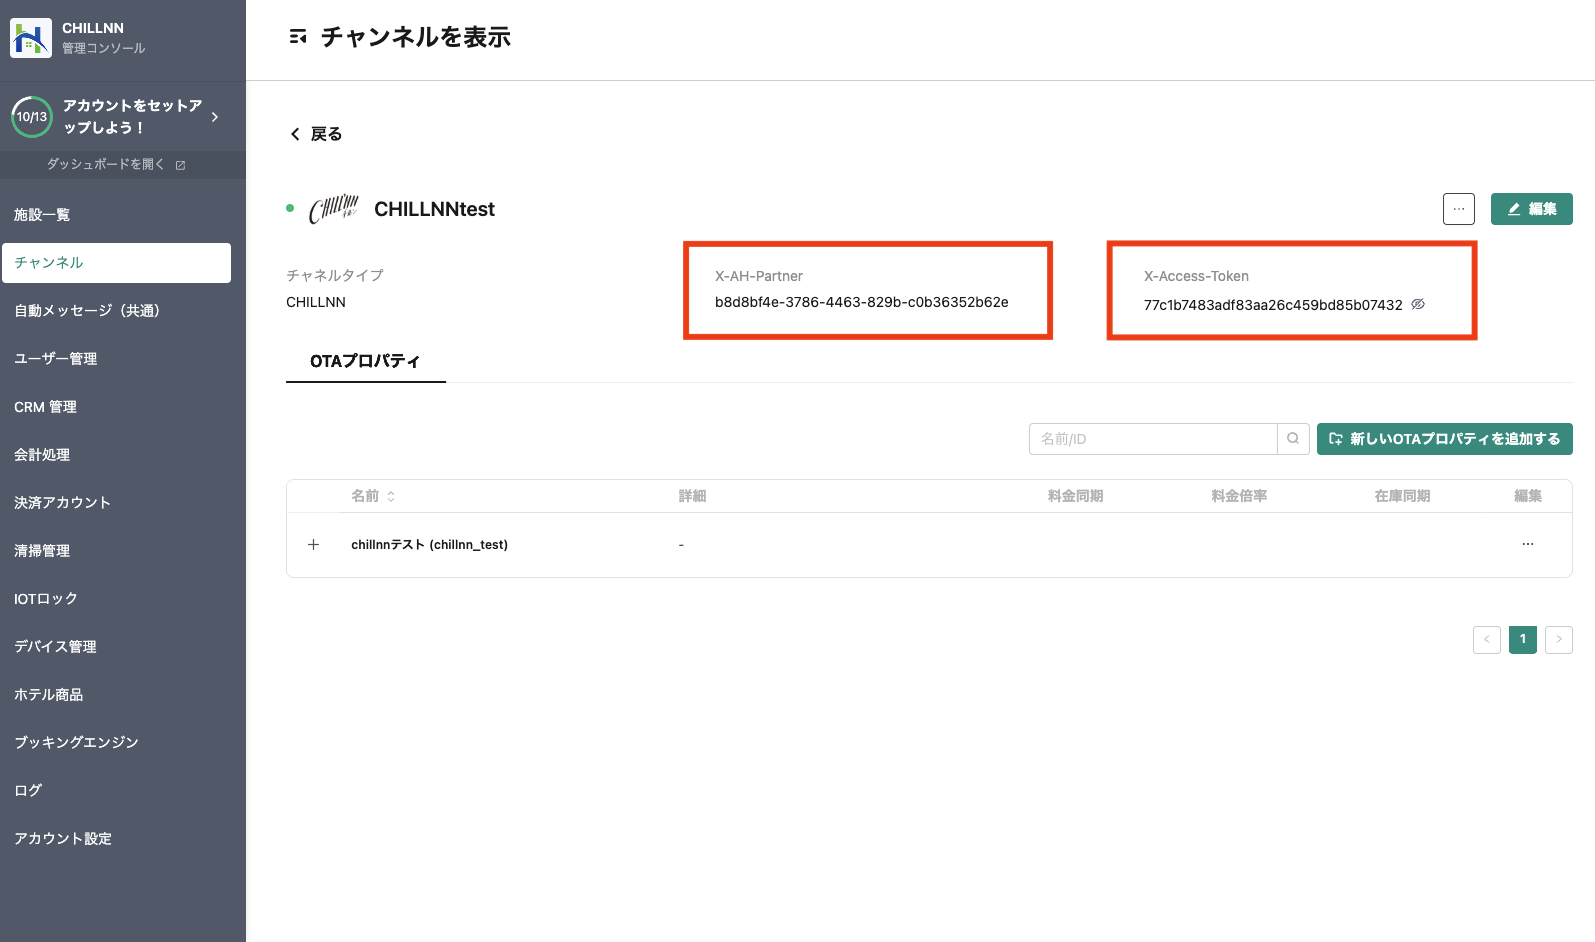Toggle X-Access-Token visibility eye icon
1595x942 pixels.
[1418, 305]
